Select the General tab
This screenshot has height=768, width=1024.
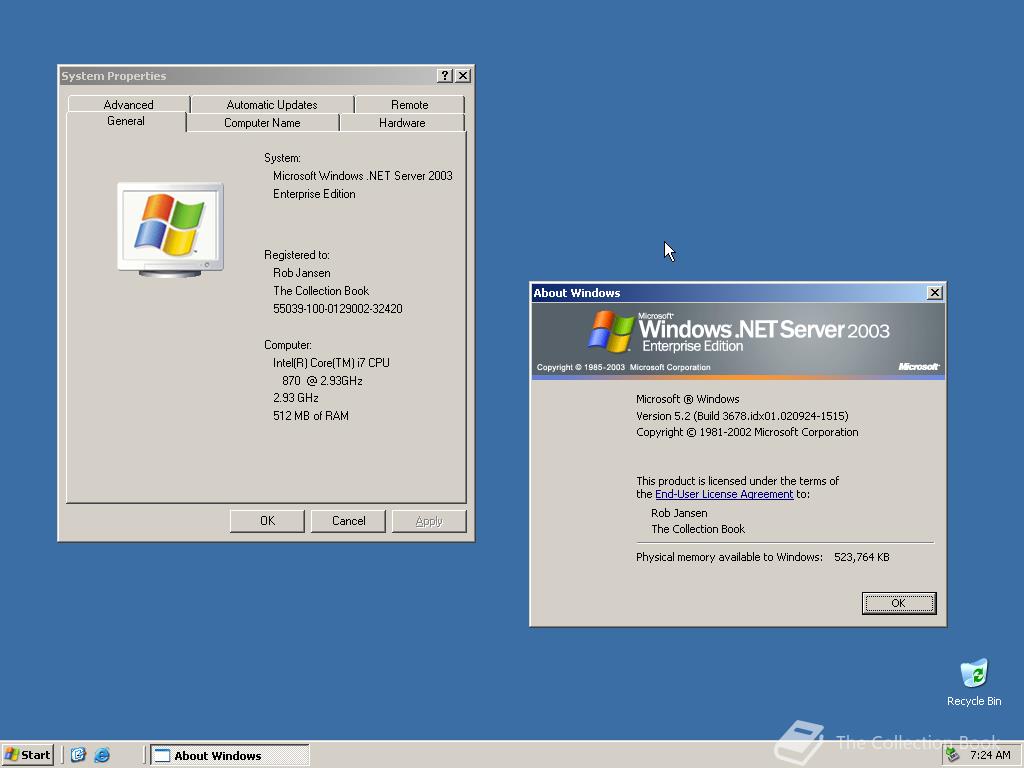coord(126,121)
